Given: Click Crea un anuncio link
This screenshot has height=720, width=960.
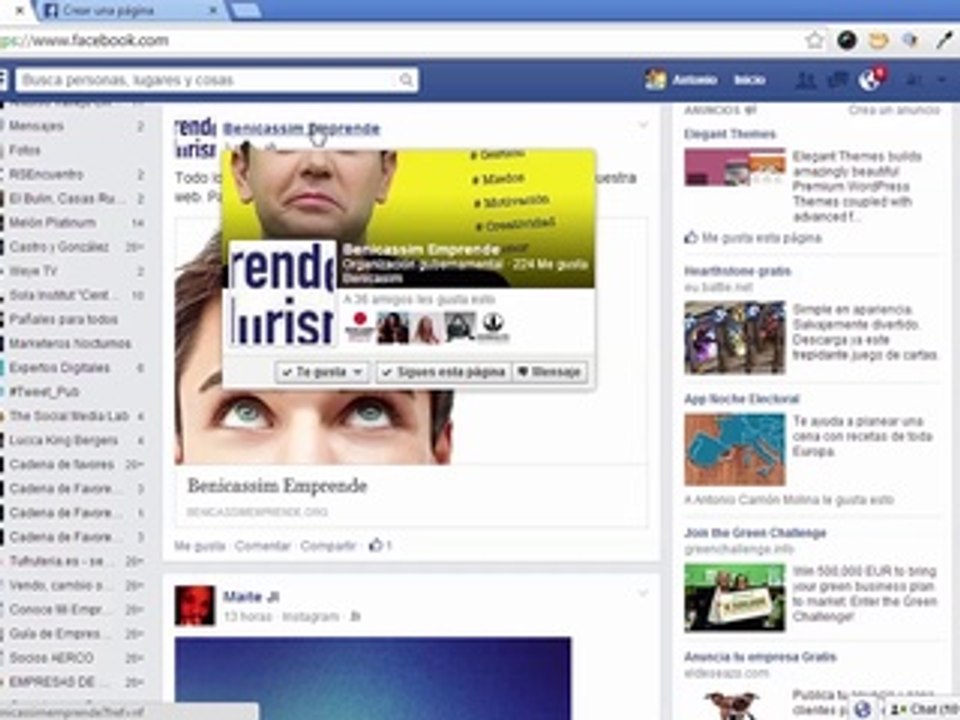Looking at the screenshot, I should pos(894,110).
